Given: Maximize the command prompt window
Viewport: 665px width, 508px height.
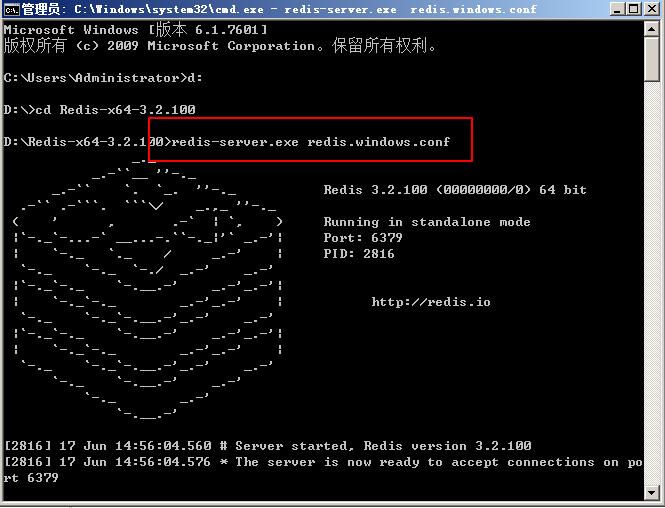Looking at the screenshot, I should [634, 9].
